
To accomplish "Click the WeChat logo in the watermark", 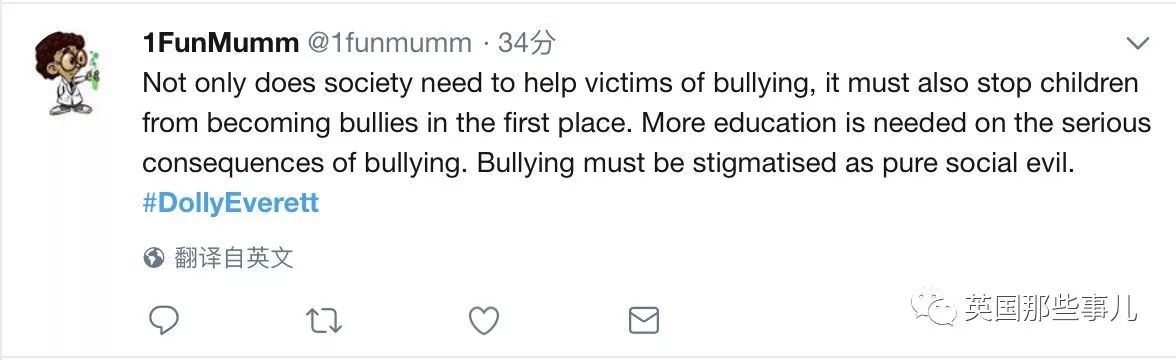I will [932, 305].
